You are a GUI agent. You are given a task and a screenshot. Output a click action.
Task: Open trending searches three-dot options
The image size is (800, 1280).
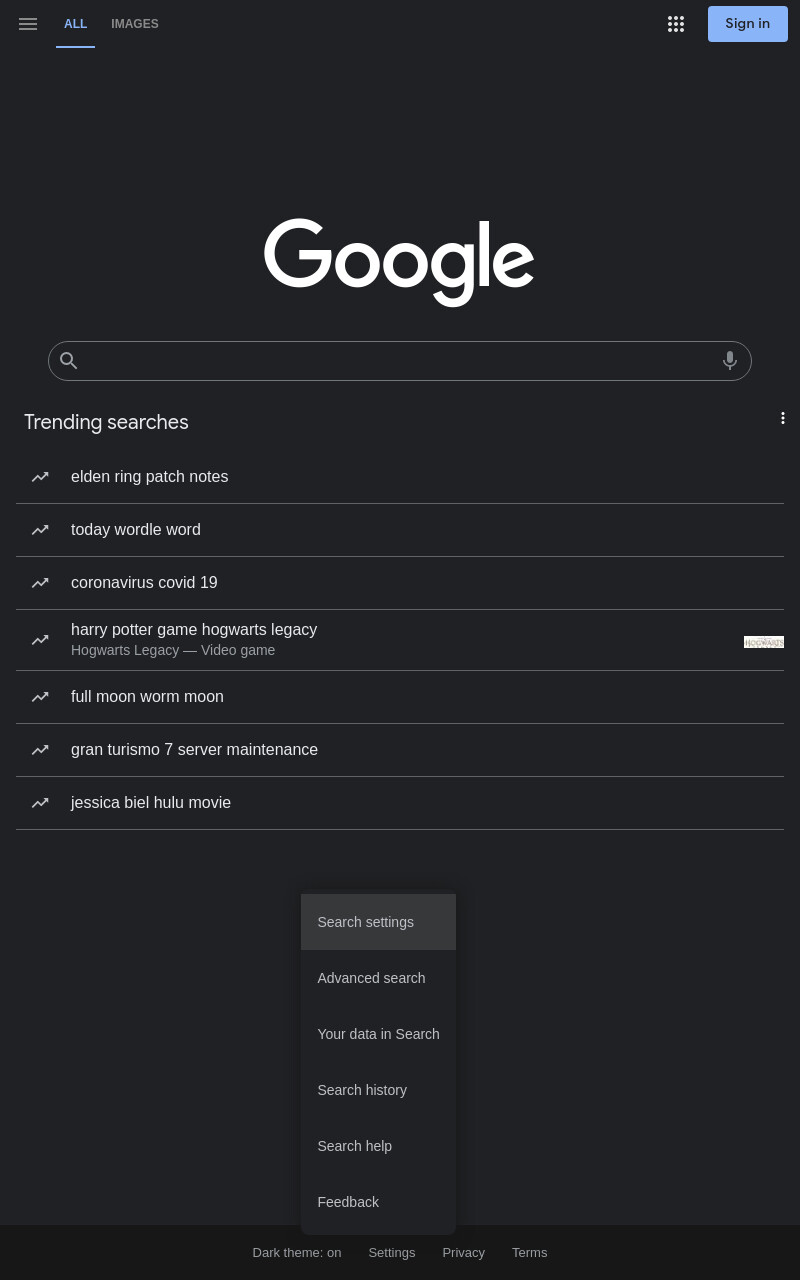(x=783, y=418)
